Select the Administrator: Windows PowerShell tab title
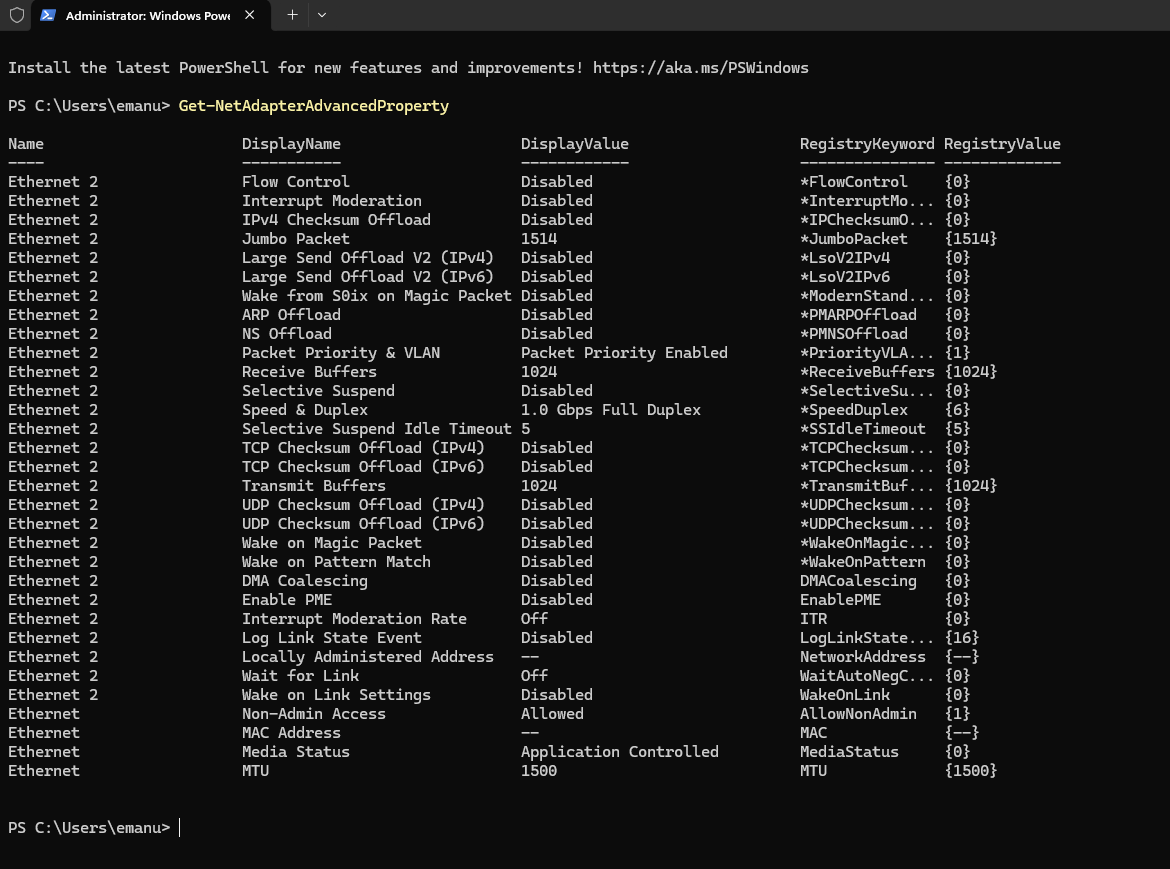Image resolution: width=1170 pixels, height=869 pixels. [147, 16]
